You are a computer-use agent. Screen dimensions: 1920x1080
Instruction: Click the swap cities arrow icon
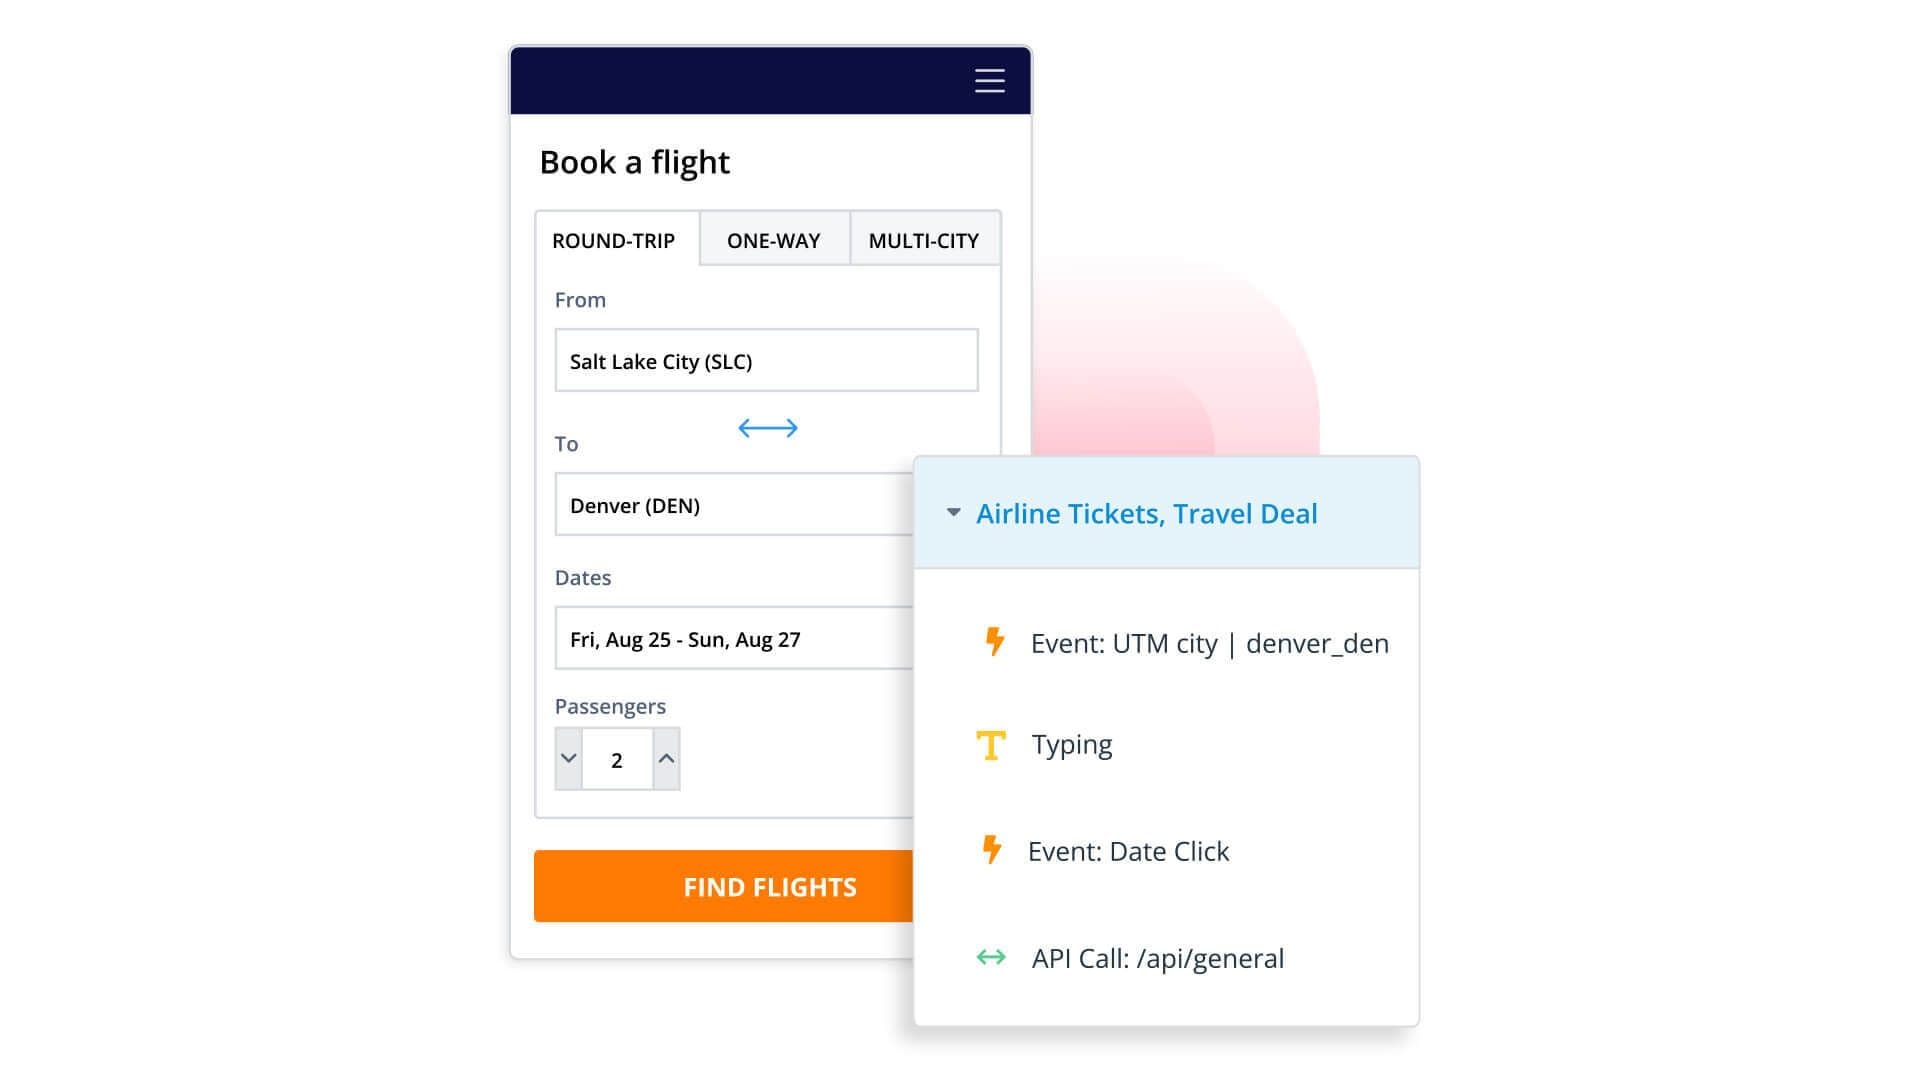click(767, 429)
